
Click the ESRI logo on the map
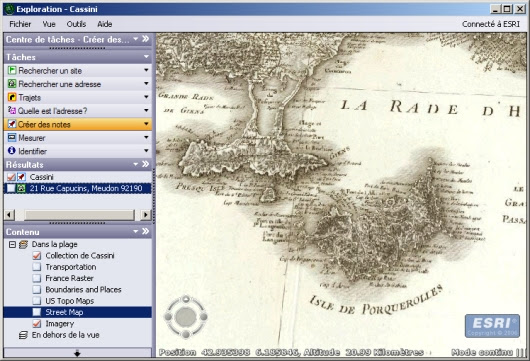pos(492,326)
